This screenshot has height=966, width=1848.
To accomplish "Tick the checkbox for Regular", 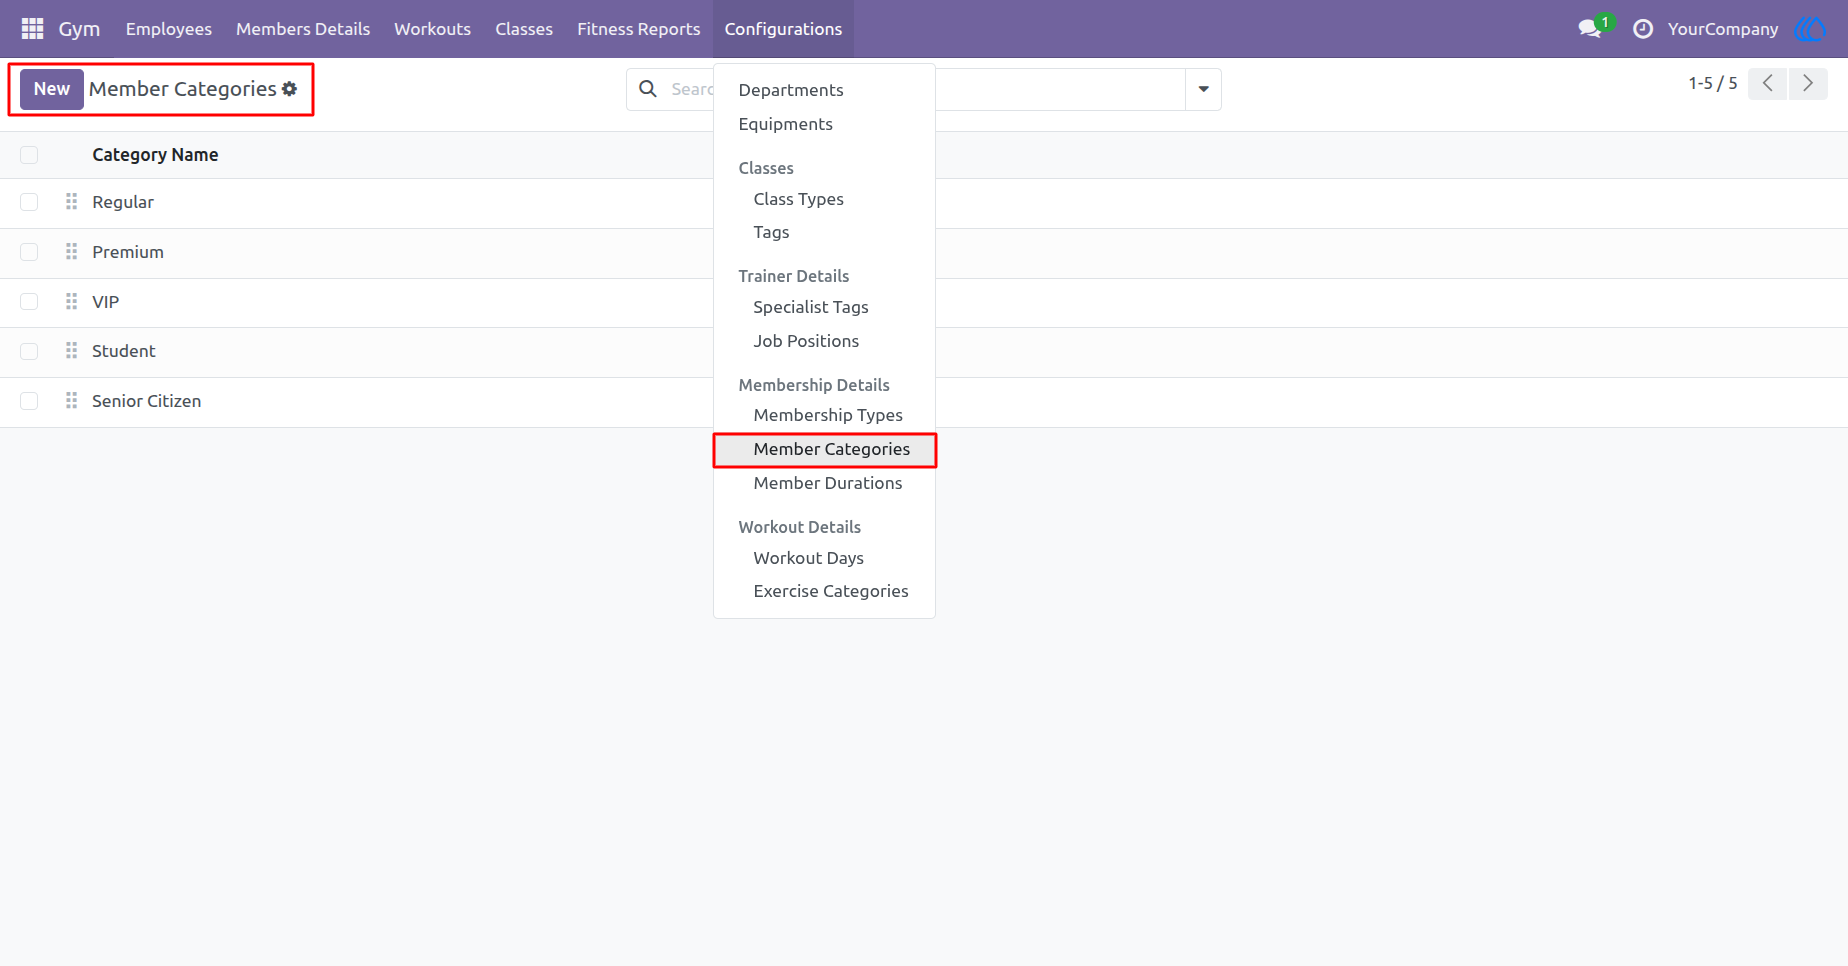I will tap(29, 202).
